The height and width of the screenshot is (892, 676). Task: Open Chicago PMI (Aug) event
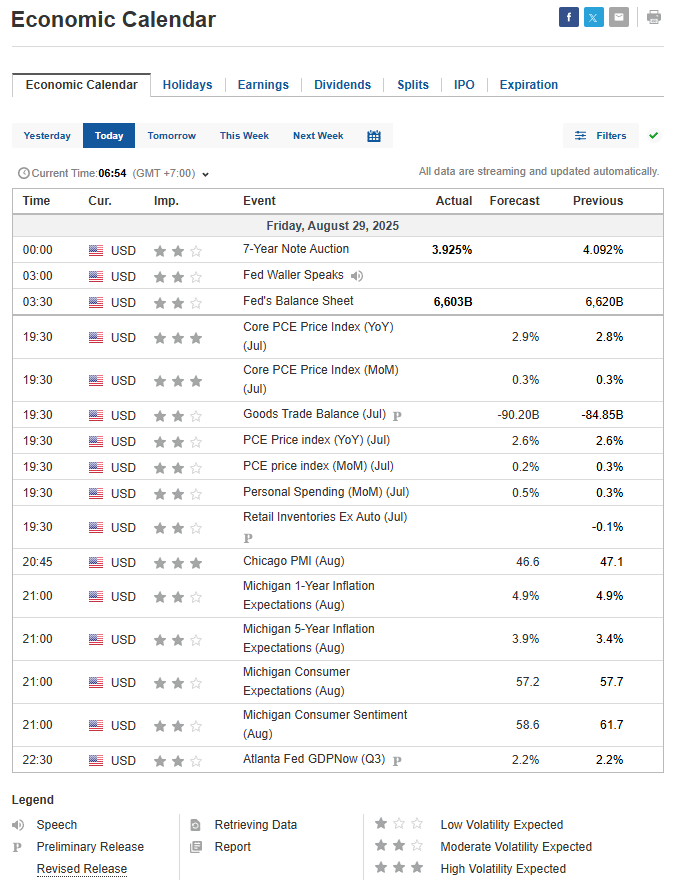click(293, 561)
